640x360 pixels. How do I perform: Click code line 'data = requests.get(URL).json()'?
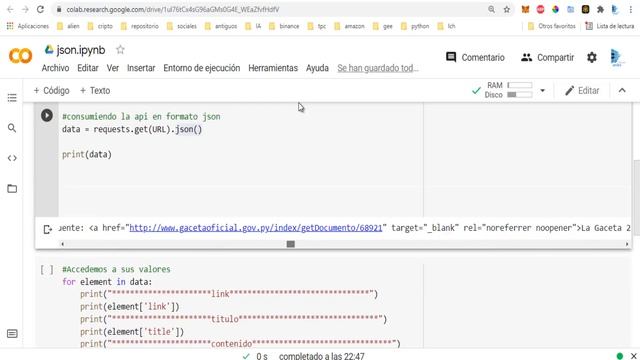point(132,129)
